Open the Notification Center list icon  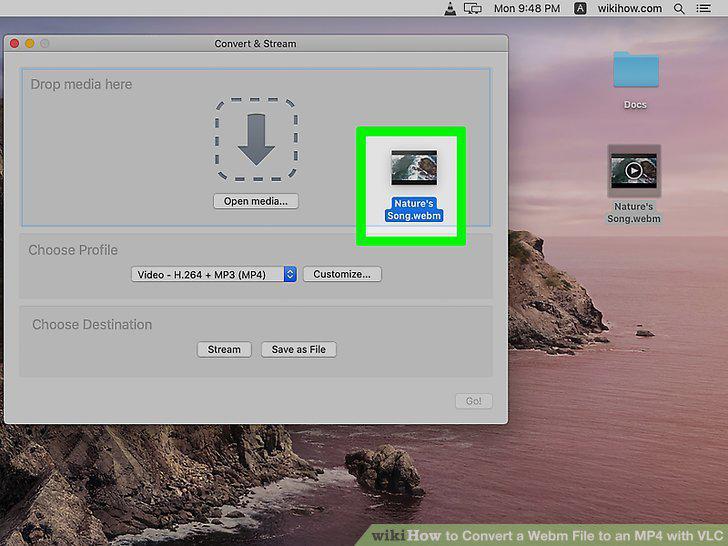[x=703, y=8]
